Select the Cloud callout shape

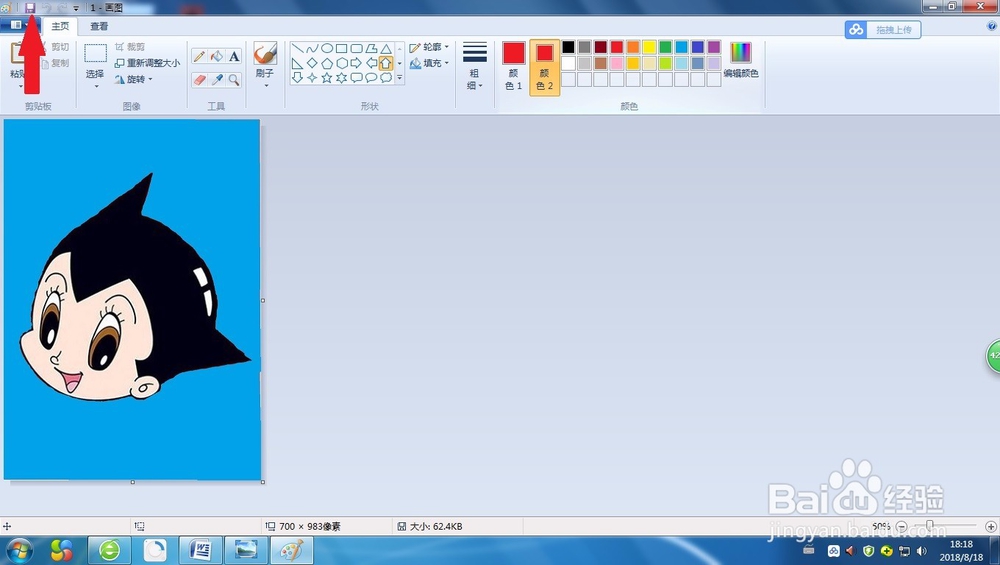coord(386,77)
